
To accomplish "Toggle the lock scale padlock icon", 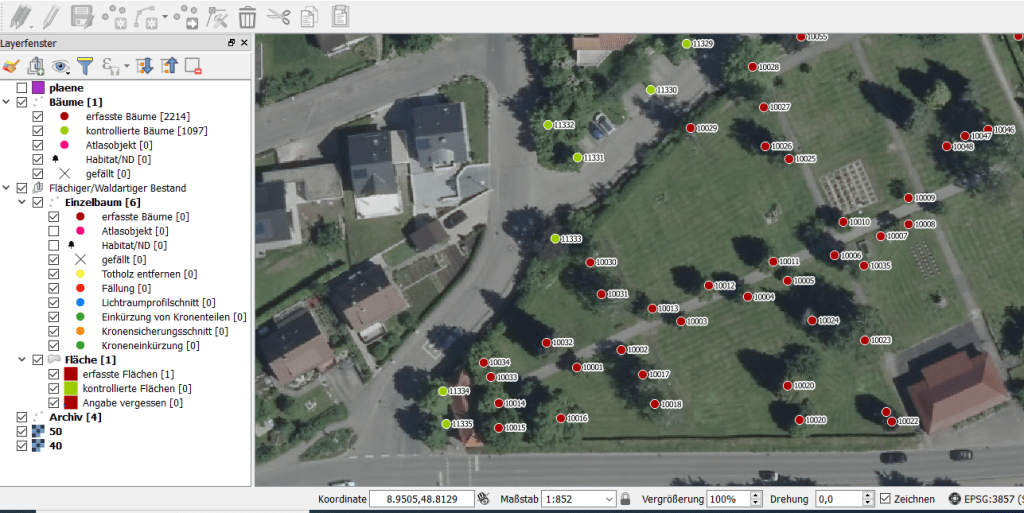I will 625,499.
